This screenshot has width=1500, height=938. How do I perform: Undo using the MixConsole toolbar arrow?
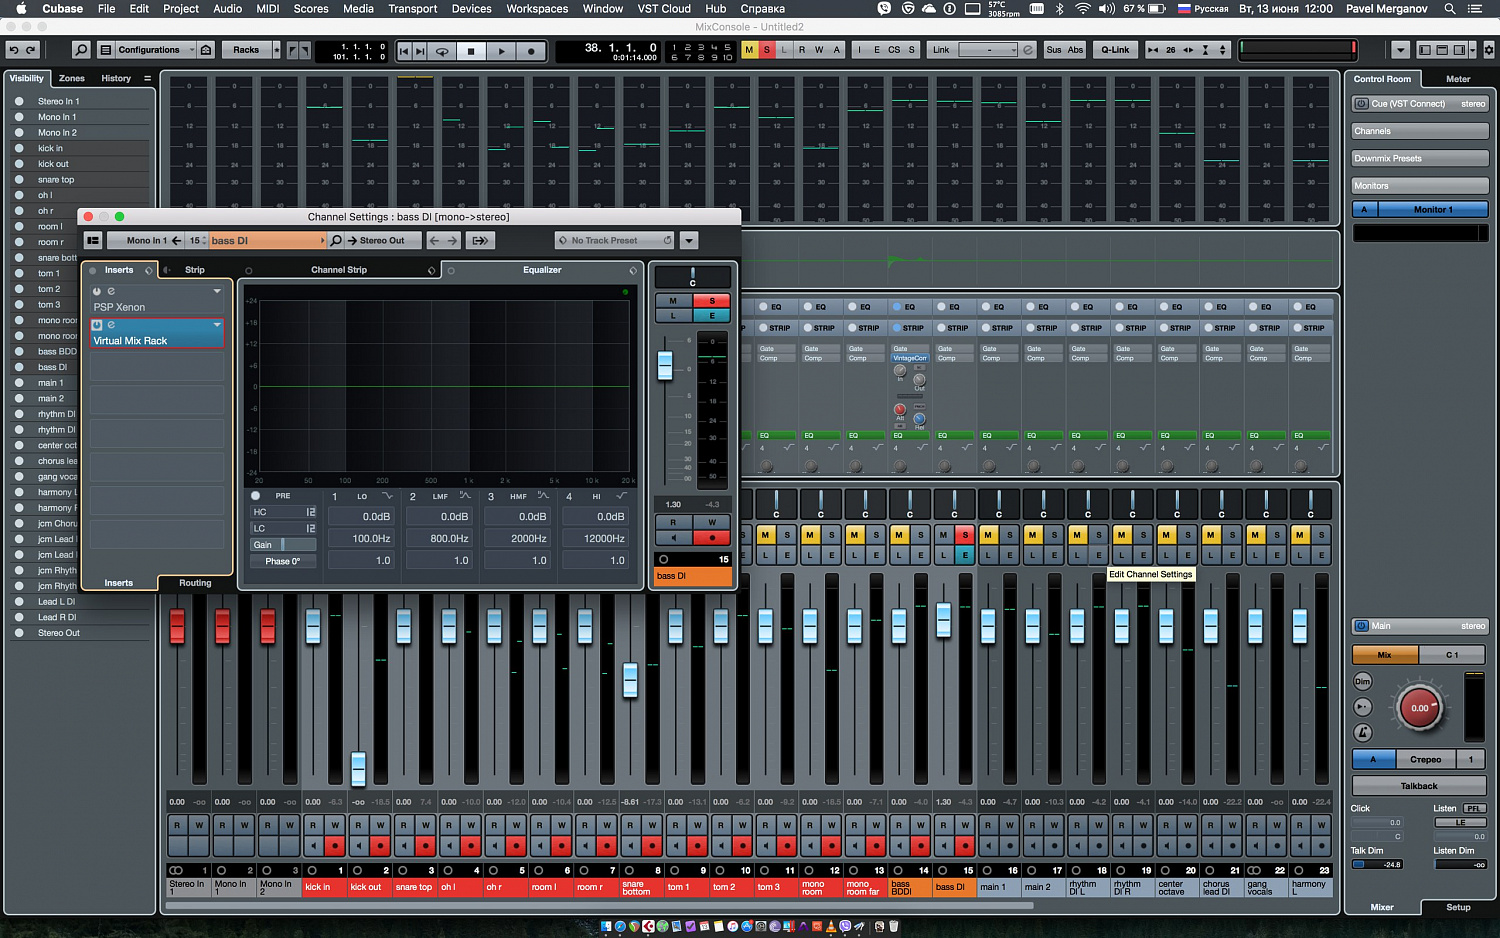[13, 49]
